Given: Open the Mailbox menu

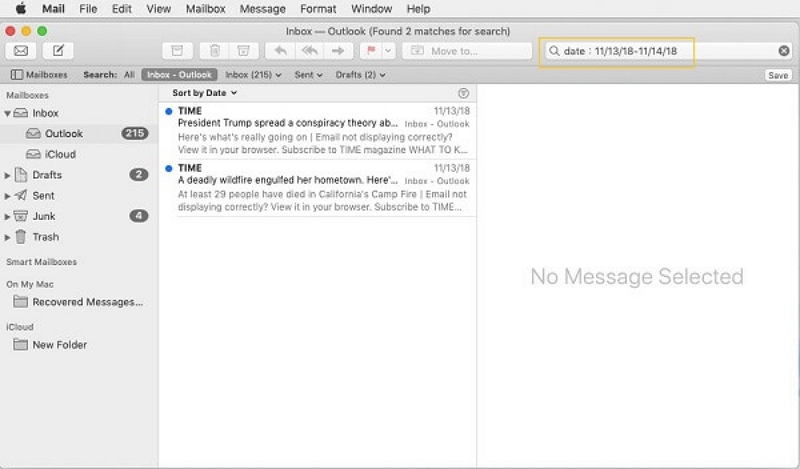Looking at the screenshot, I should click(x=206, y=9).
